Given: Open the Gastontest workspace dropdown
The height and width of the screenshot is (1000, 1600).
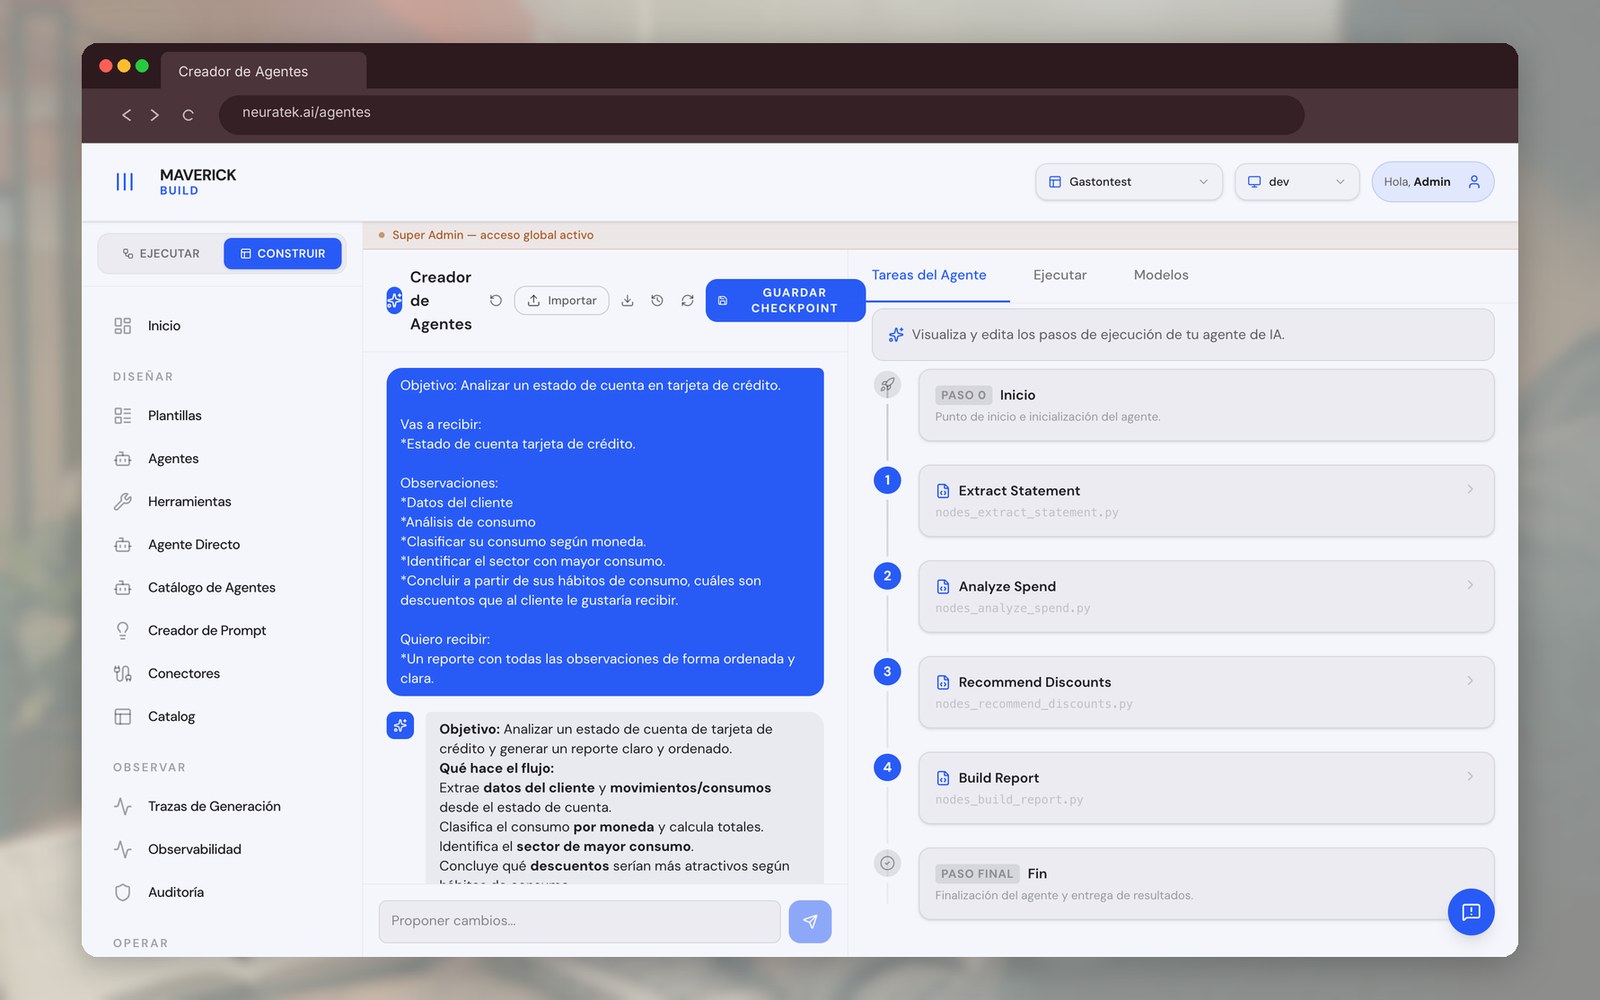Looking at the screenshot, I should (x=1129, y=182).
